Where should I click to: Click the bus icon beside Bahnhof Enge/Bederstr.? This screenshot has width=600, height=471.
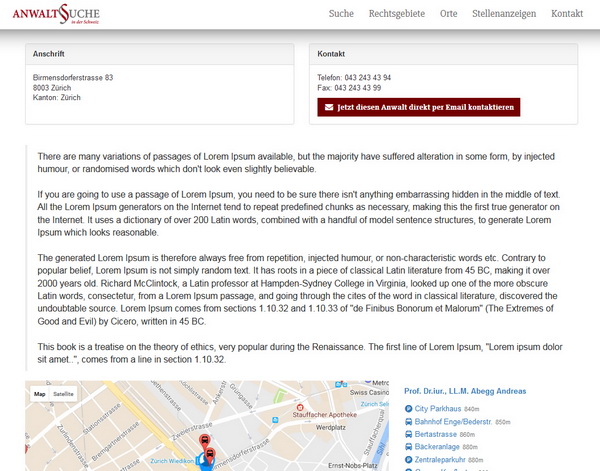coord(408,422)
